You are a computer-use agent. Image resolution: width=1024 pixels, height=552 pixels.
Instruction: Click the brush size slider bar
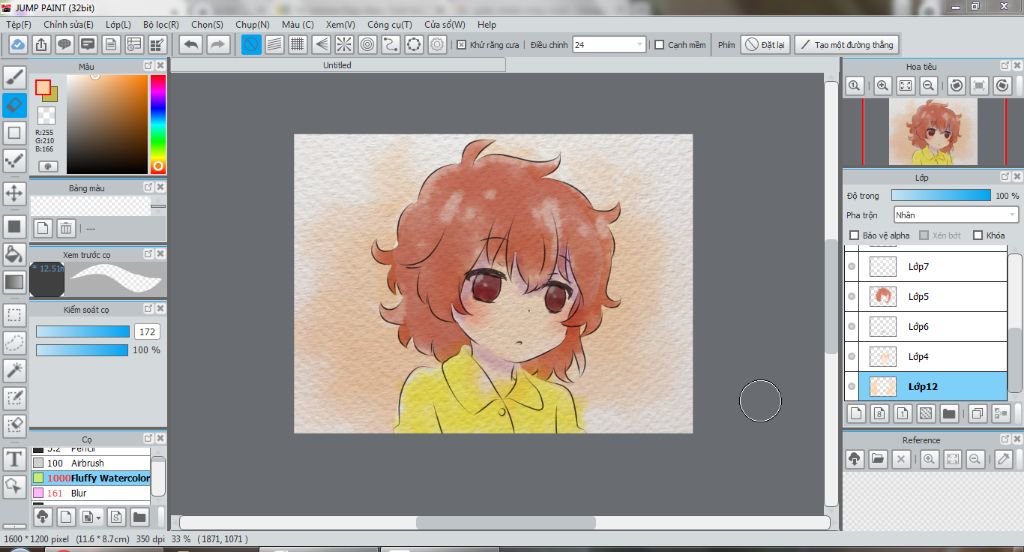83,331
